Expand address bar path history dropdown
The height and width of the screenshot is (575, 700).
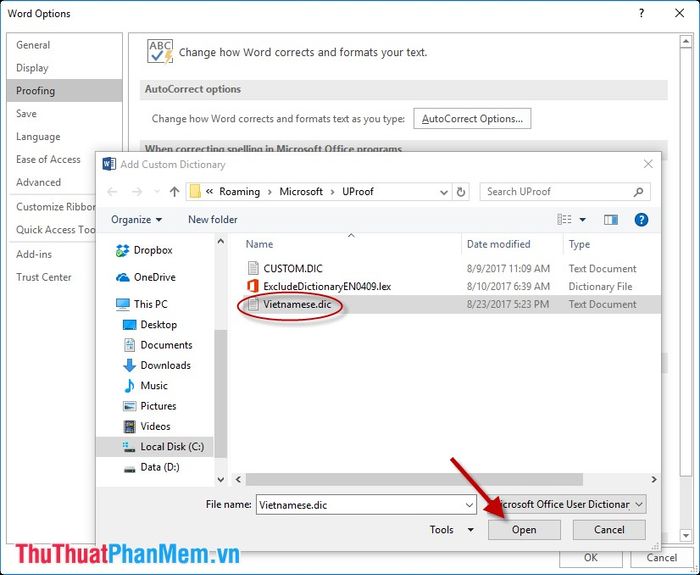(x=443, y=192)
